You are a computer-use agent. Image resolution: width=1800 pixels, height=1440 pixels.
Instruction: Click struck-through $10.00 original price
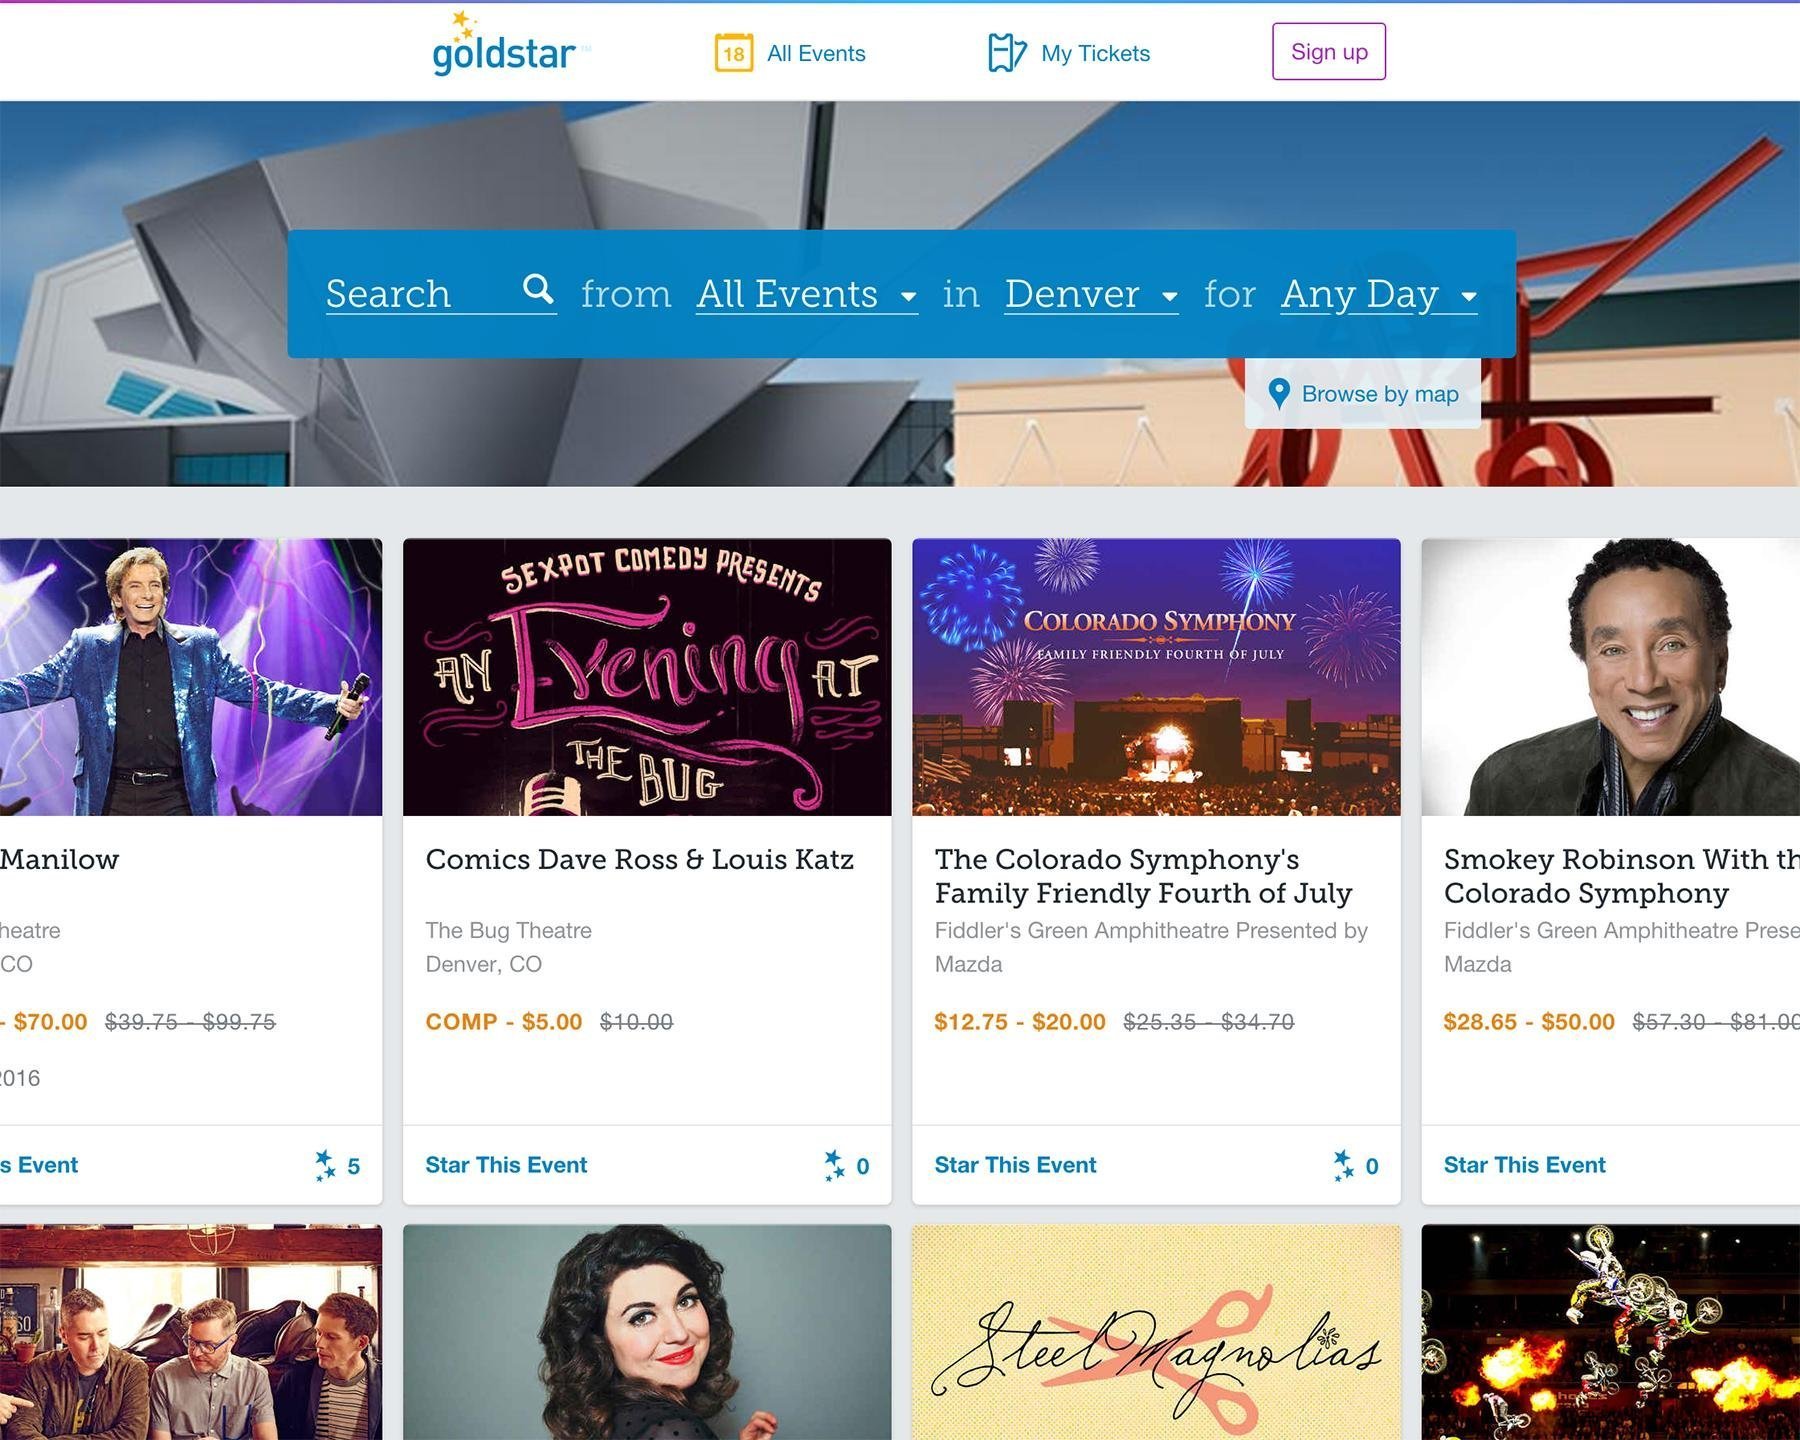[636, 1022]
